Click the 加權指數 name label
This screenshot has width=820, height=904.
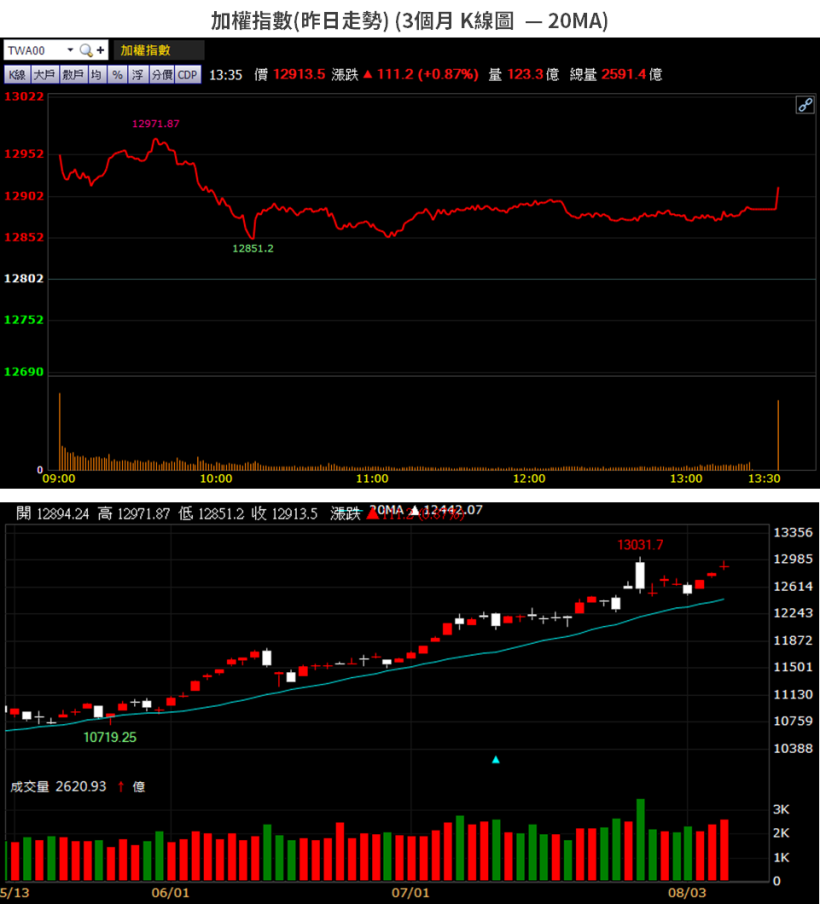144,50
